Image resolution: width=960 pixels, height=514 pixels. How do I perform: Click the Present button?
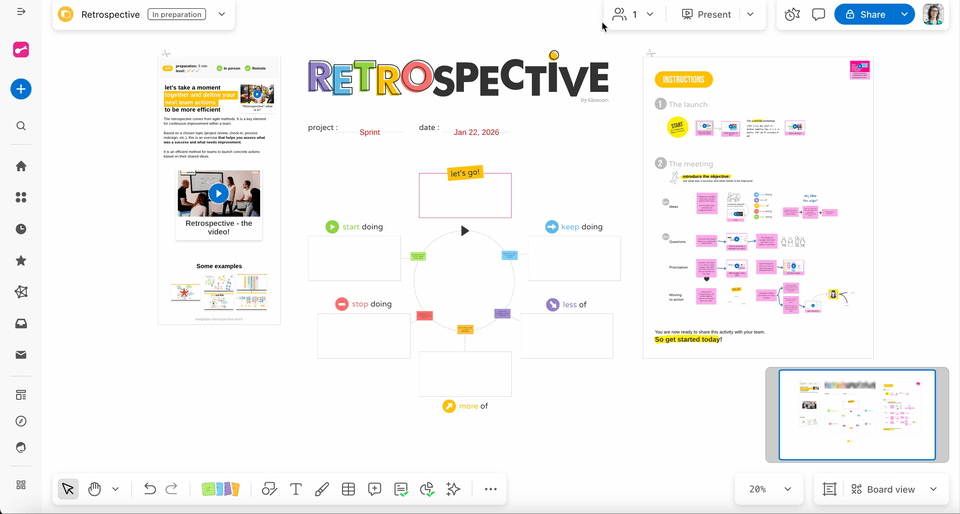pos(706,14)
